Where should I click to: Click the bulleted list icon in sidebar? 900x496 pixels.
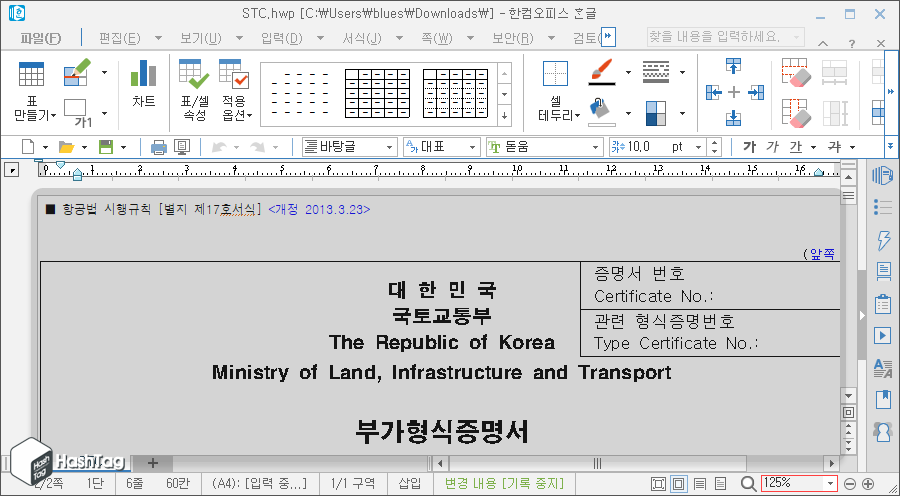(883, 207)
